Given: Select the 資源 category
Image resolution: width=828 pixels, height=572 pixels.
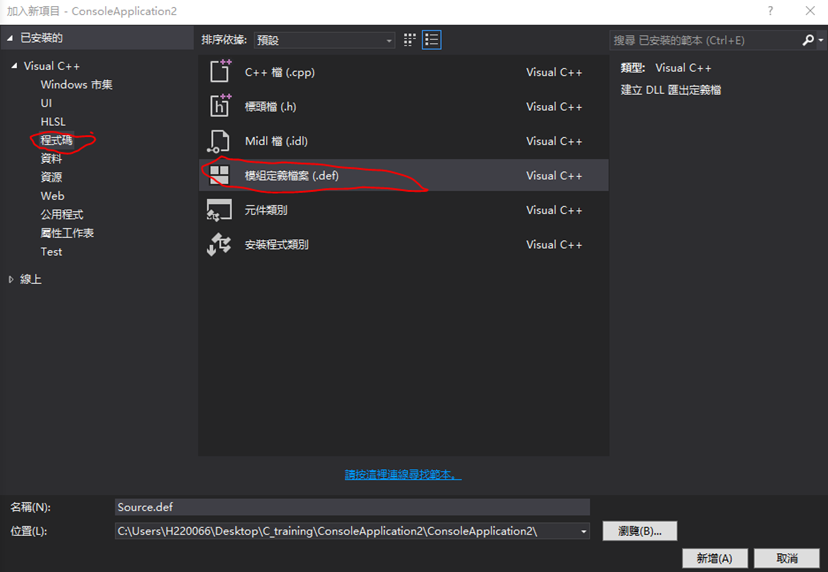Looking at the screenshot, I should (51, 177).
